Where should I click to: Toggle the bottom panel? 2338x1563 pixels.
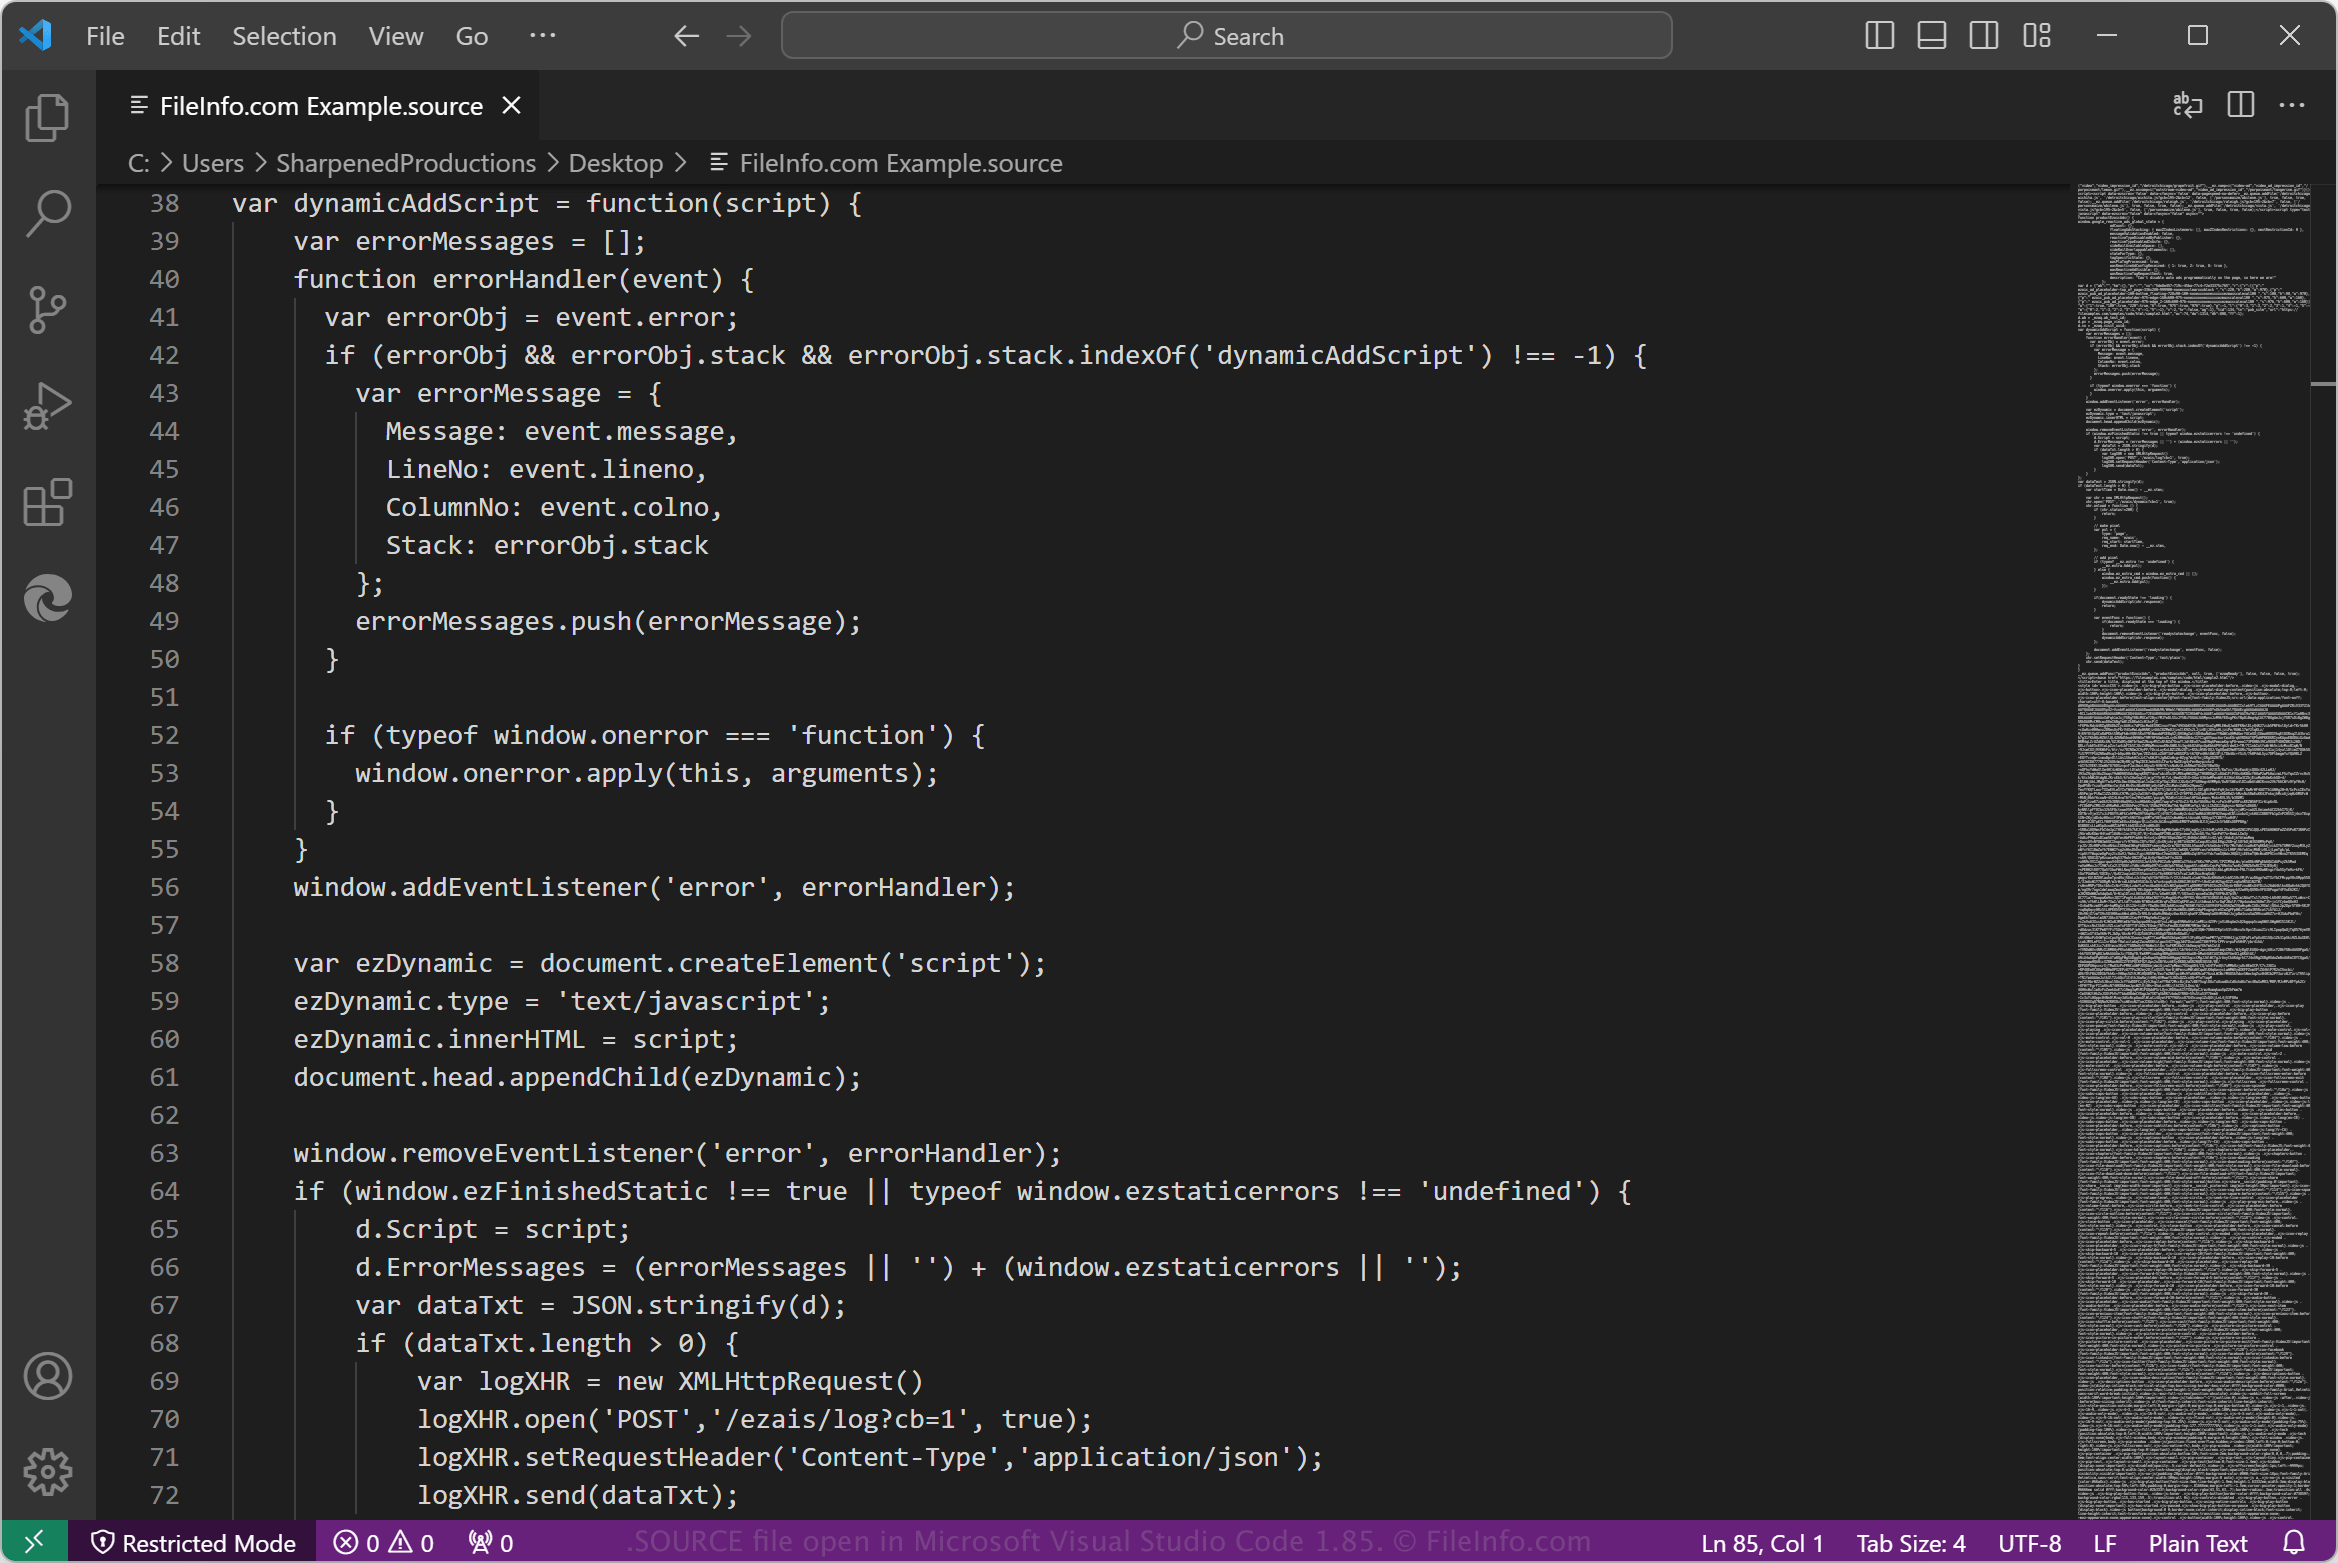(1931, 35)
